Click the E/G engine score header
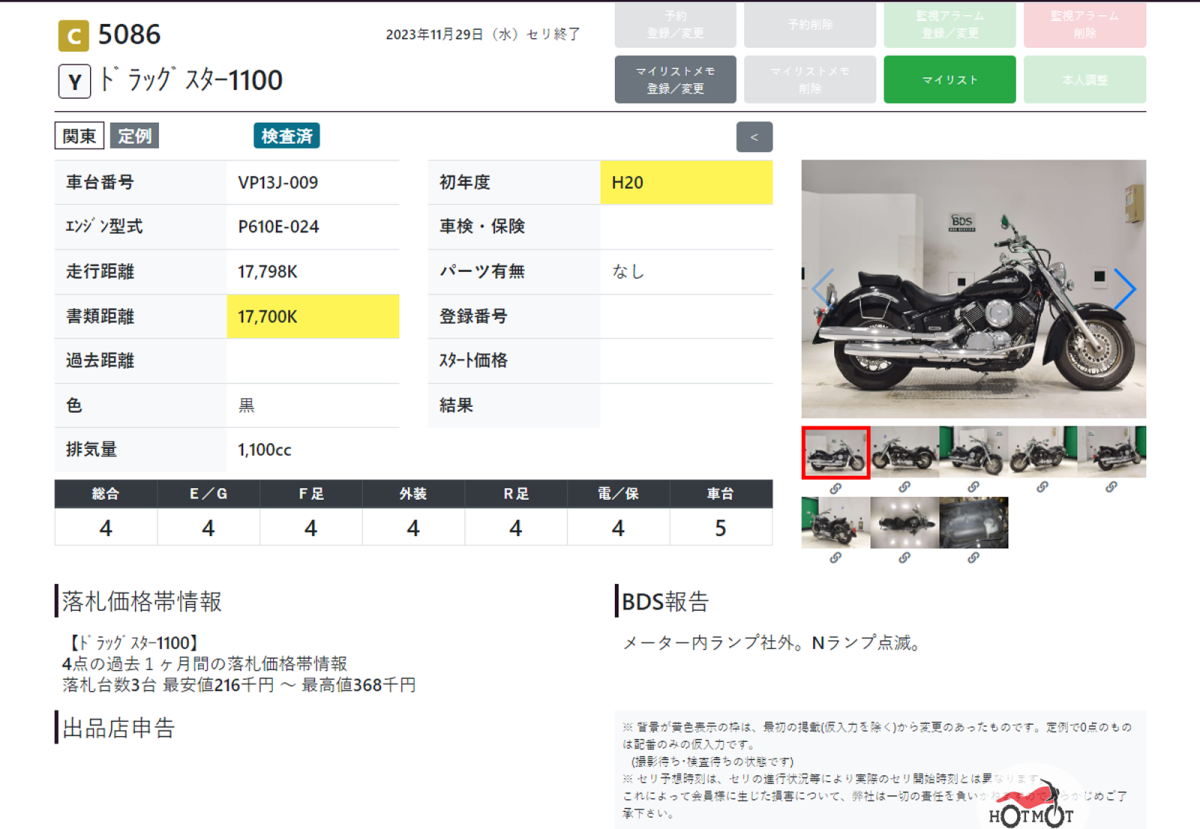Screen dimensions: 1200x829 pos(208,494)
